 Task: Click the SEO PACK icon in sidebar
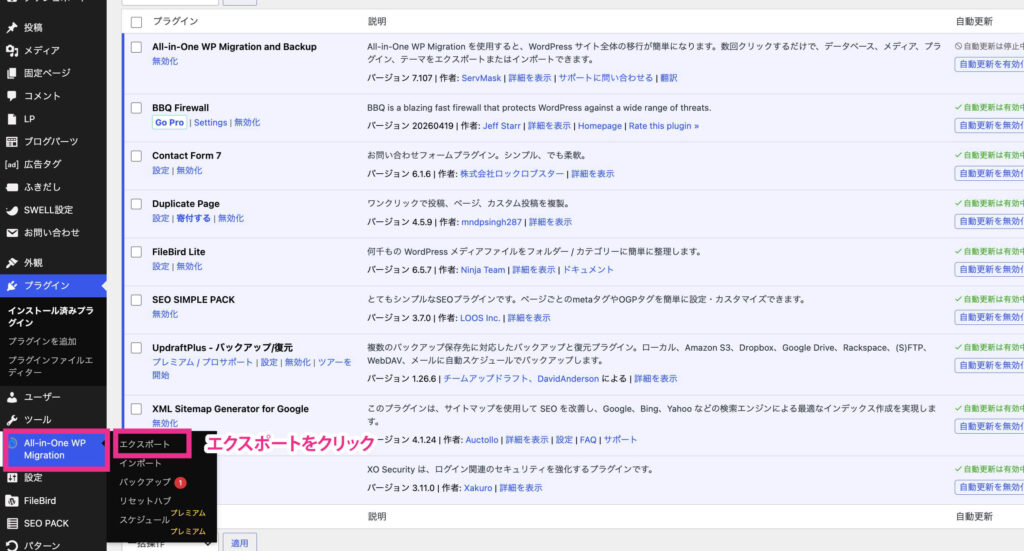coord(12,524)
